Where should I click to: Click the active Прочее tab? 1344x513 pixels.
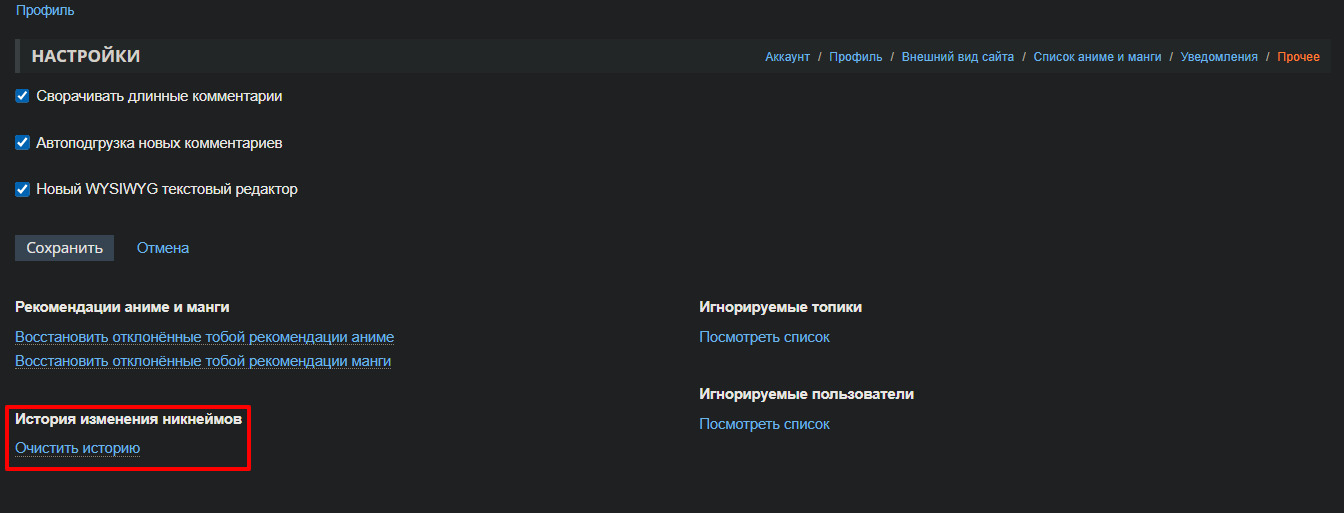point(1298,57)
